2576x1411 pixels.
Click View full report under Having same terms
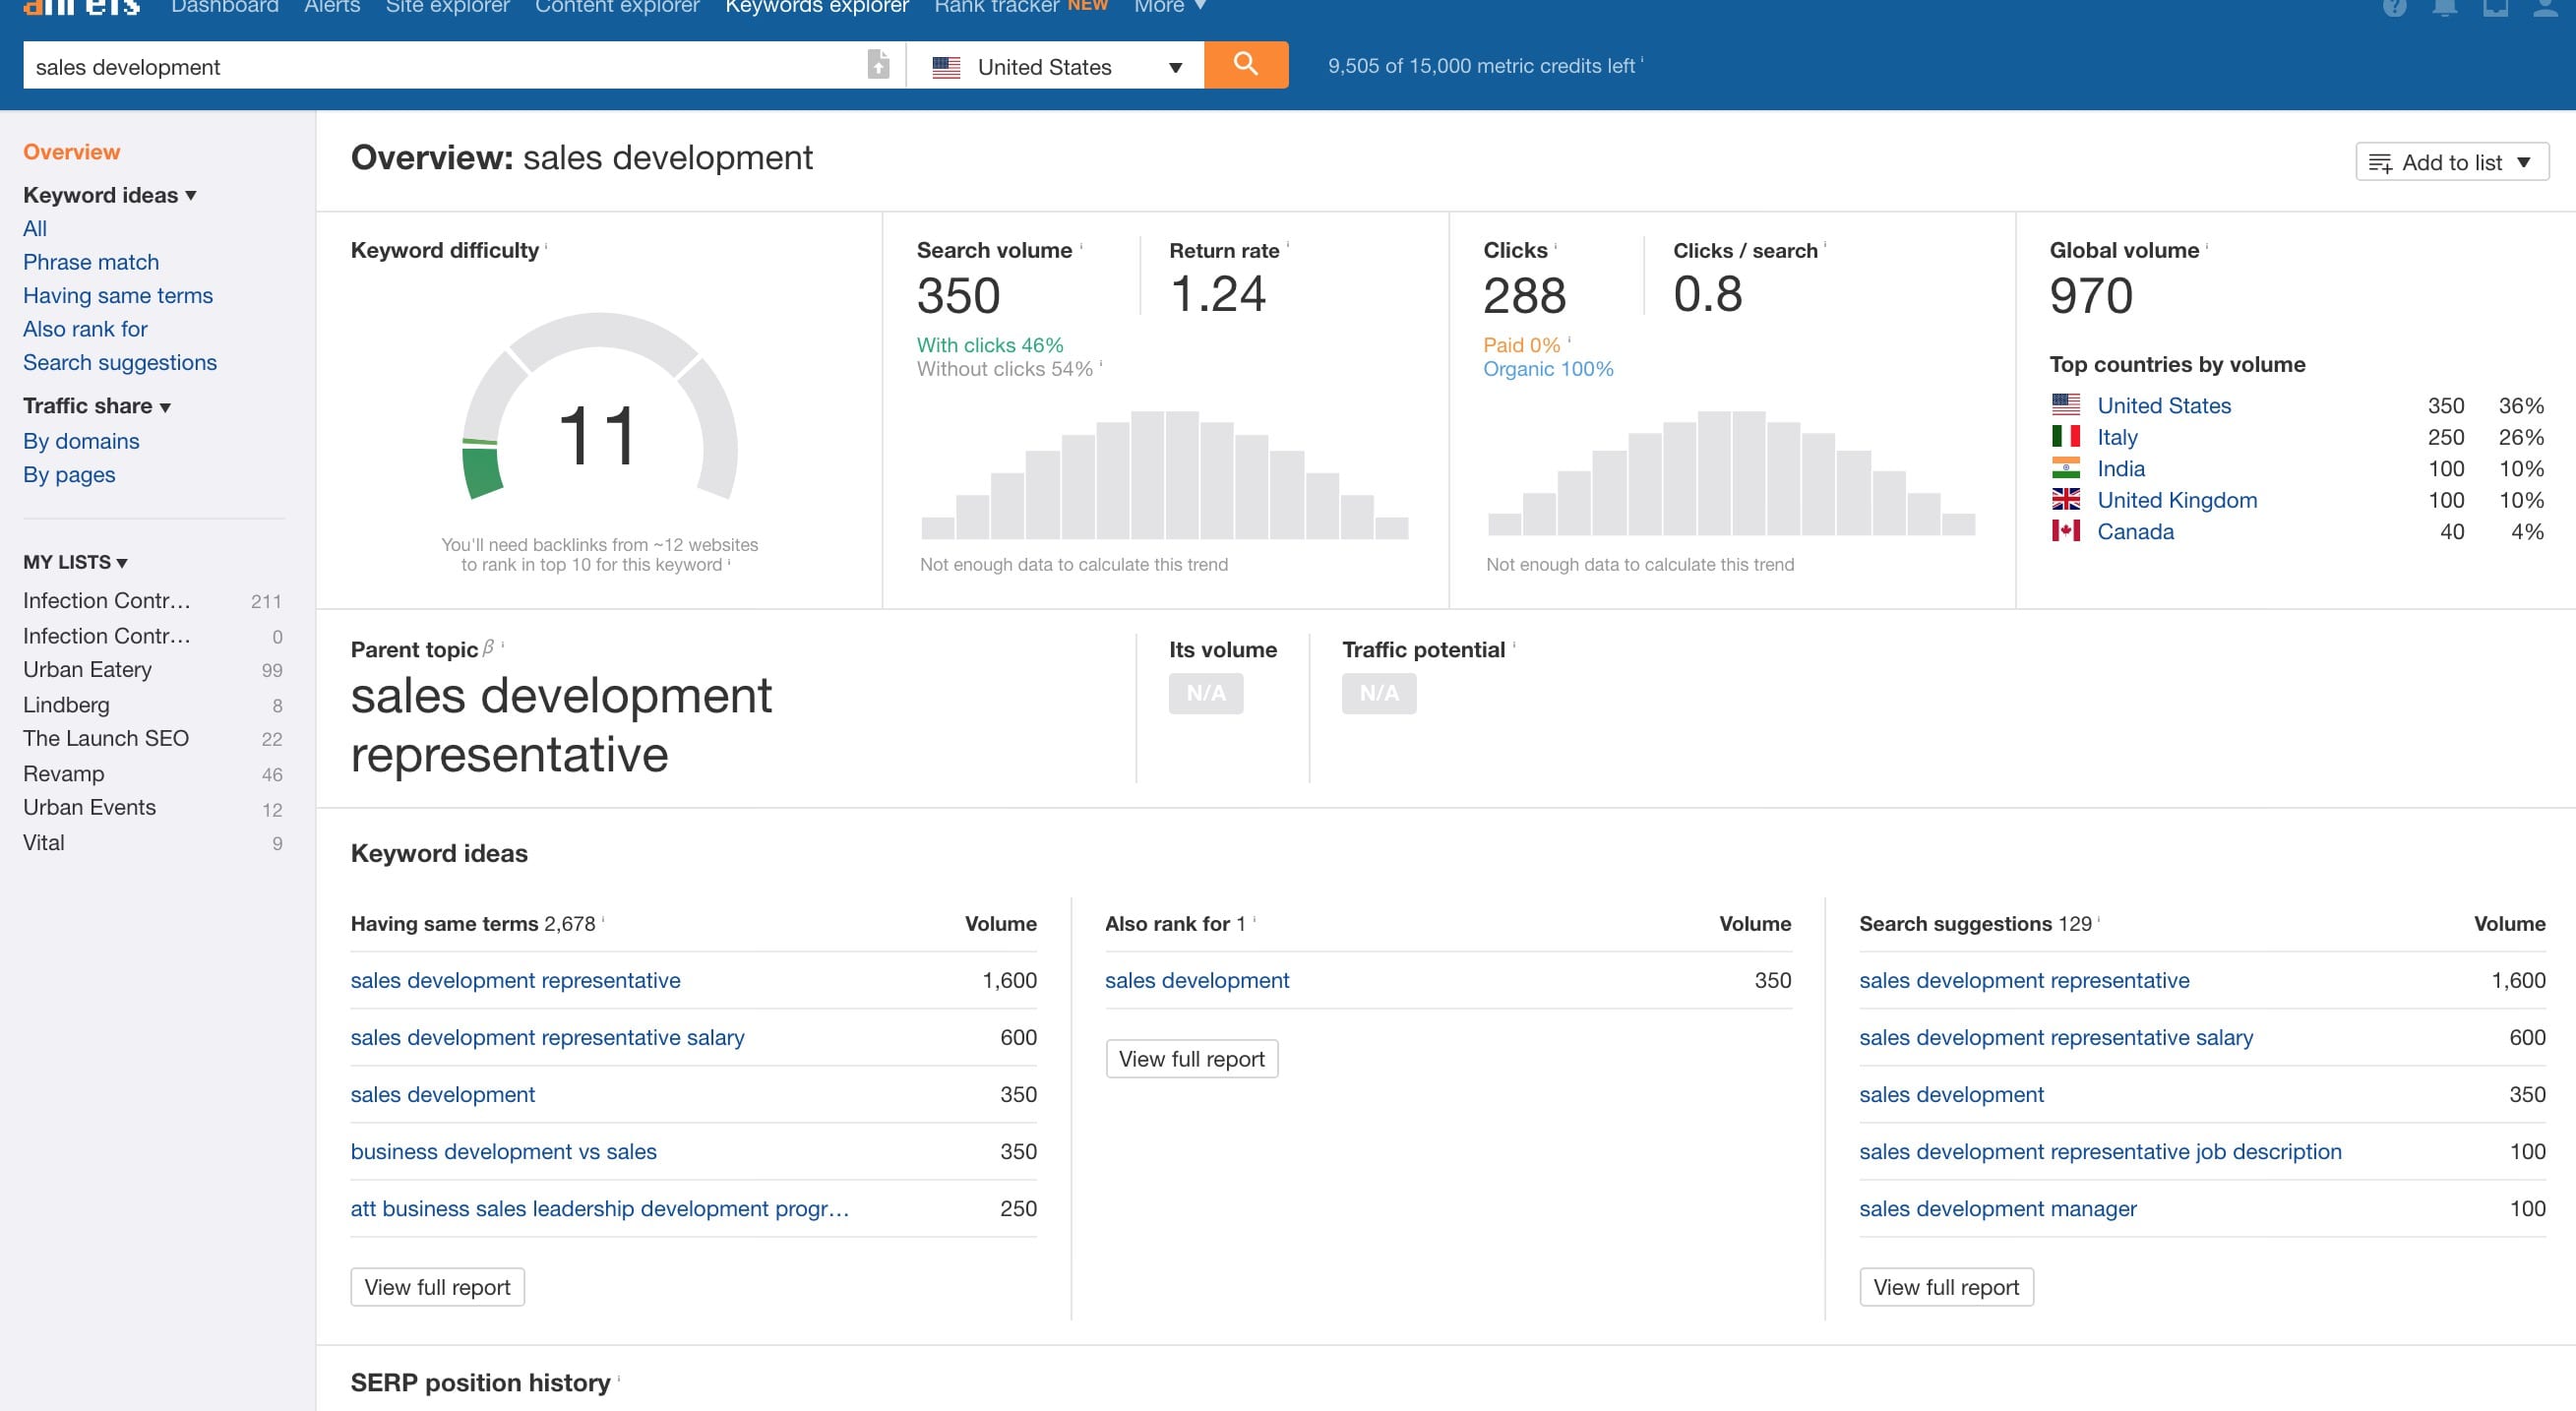[x=437, y=1287]
